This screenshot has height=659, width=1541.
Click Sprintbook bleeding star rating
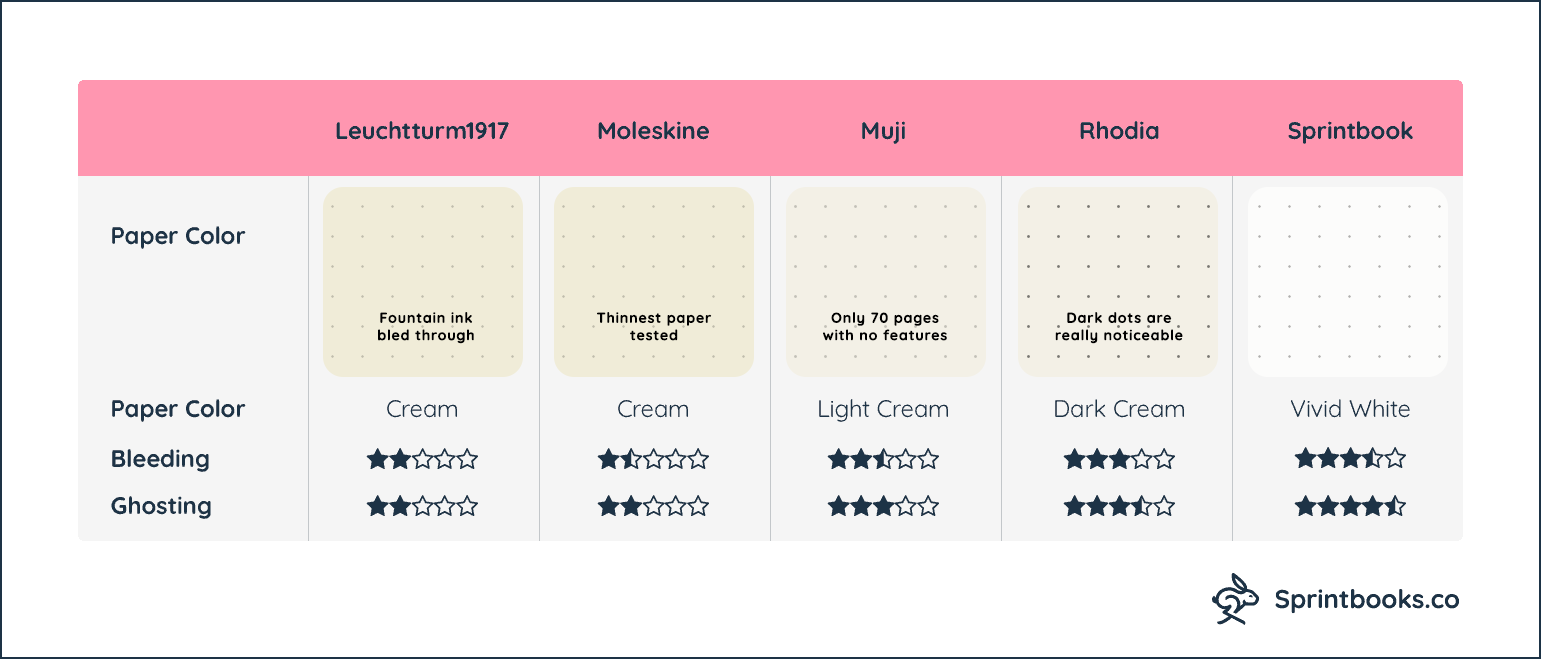pos(1350,460)
